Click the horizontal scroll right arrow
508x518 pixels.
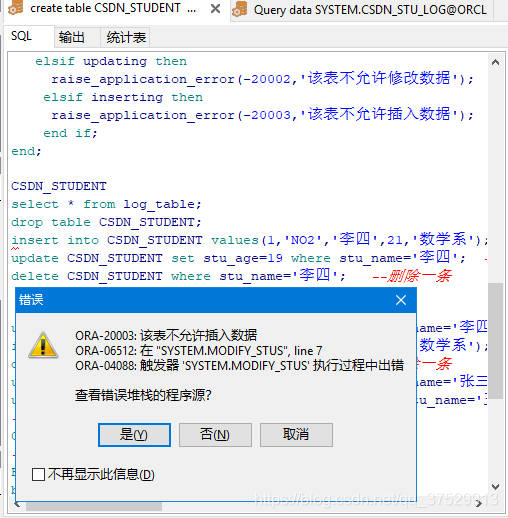tap(479, 504)
